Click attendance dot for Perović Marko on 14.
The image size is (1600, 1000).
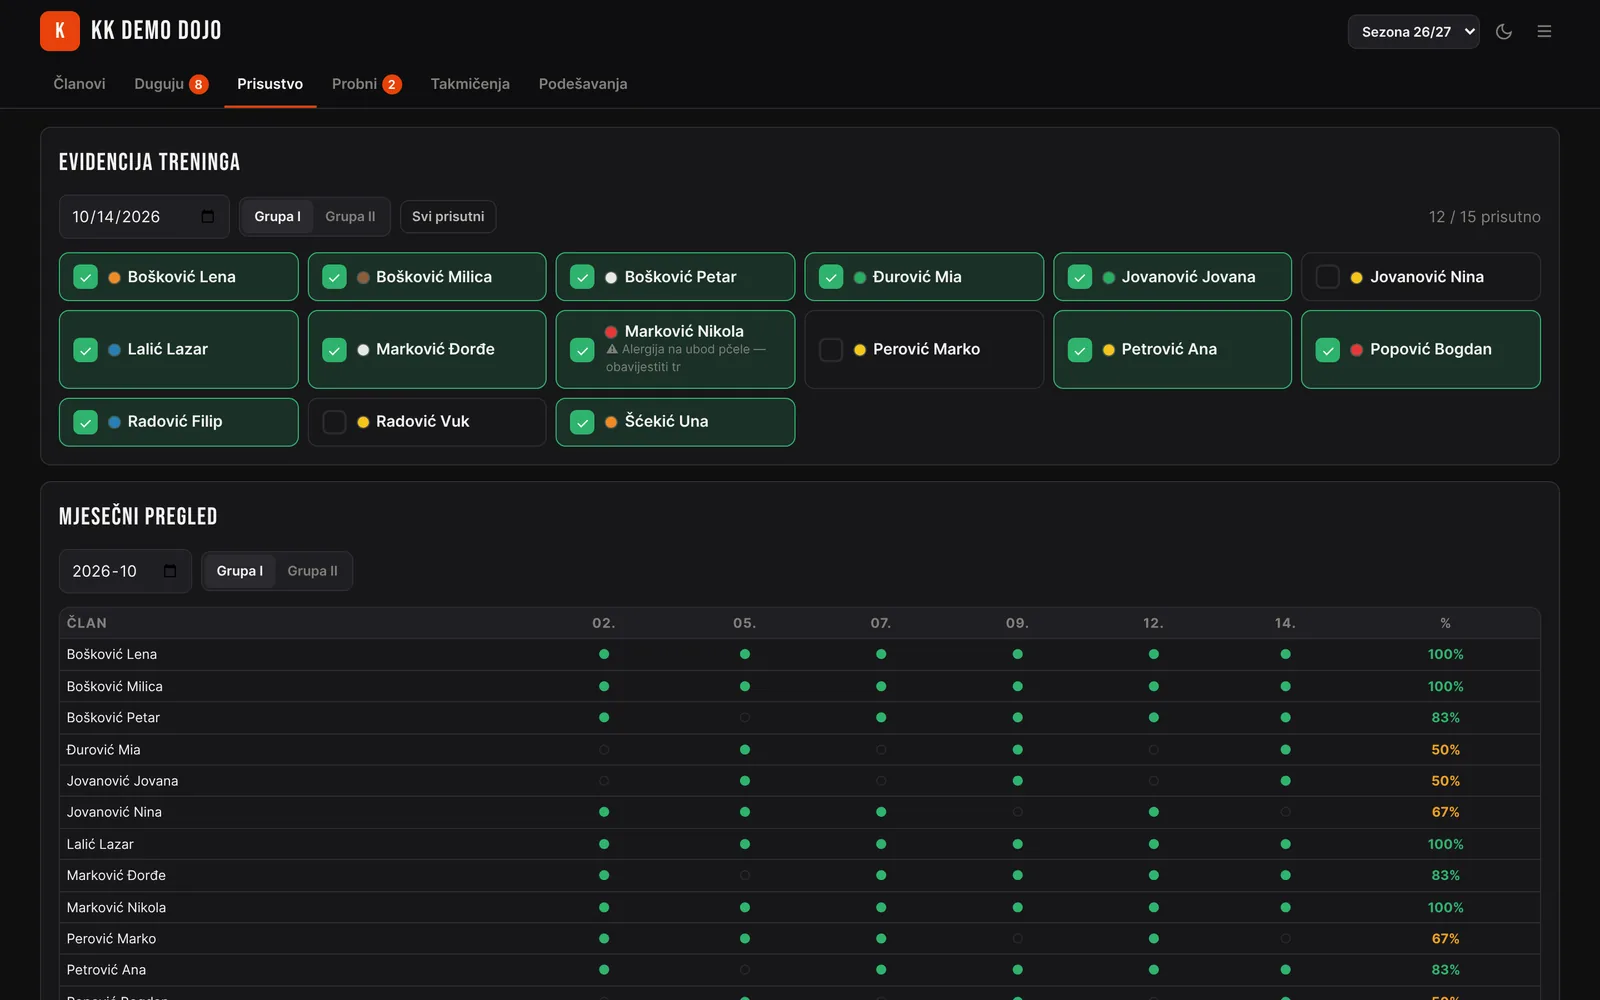[x=1285, y=939]
